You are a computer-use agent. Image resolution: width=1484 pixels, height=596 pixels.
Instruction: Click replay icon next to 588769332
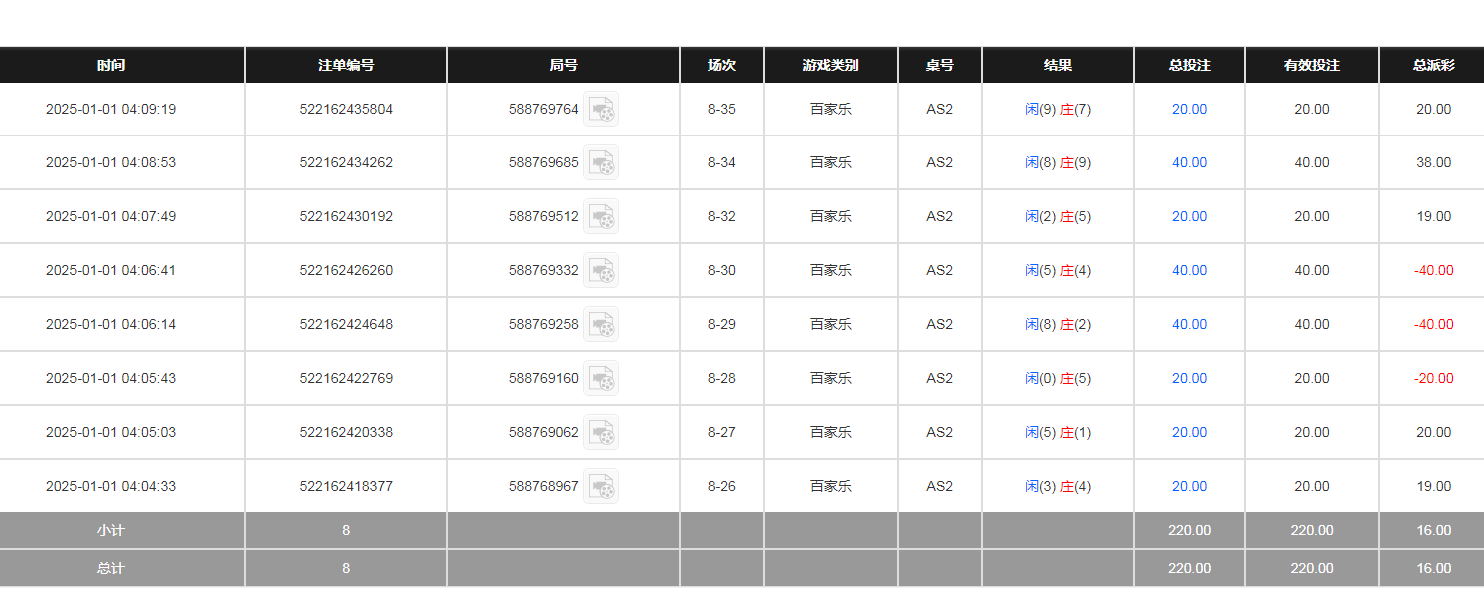click(601, 271)
